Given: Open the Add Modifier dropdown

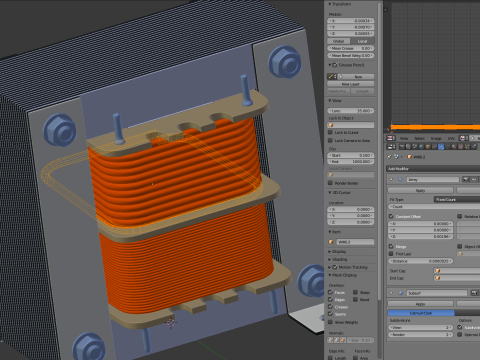Looking at the screenshot, I should point(433,169).
